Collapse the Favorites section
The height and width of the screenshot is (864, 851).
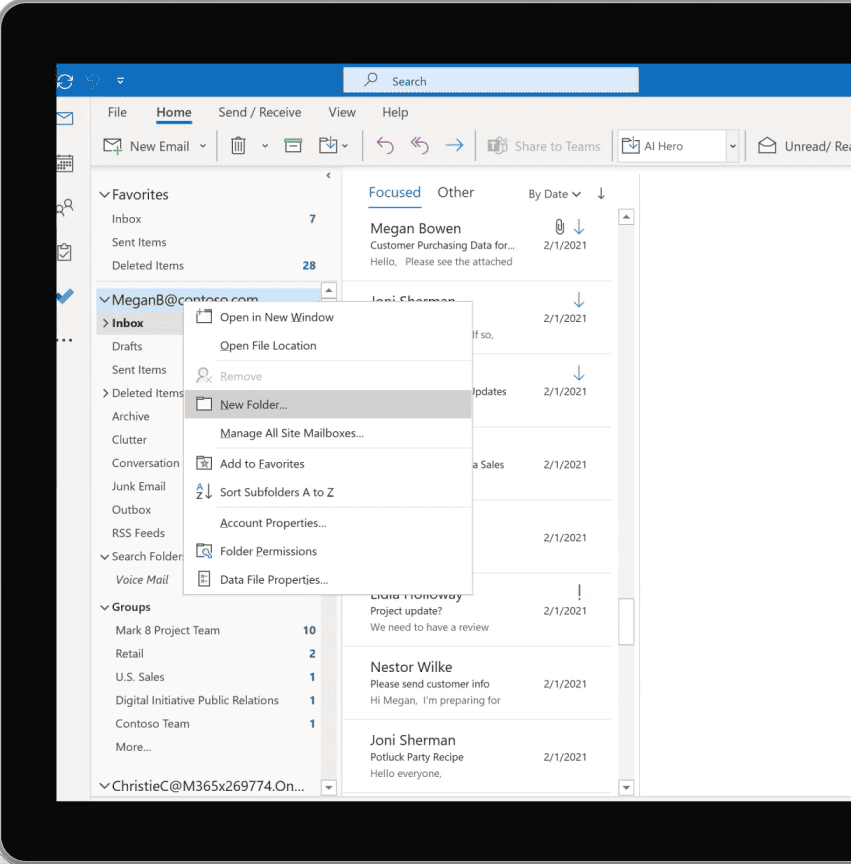pos(104,195)
